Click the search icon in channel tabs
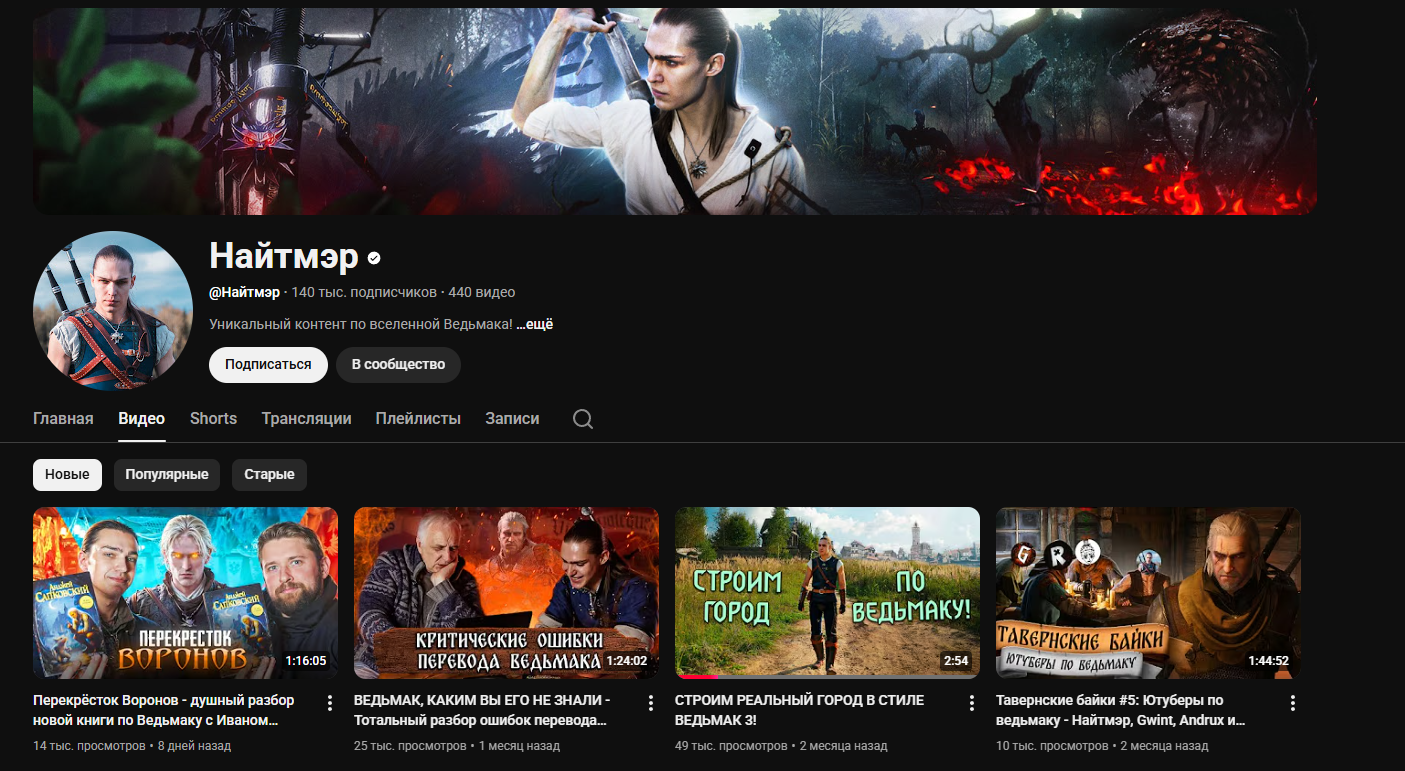1405x771 pixels. pos(583,419)
